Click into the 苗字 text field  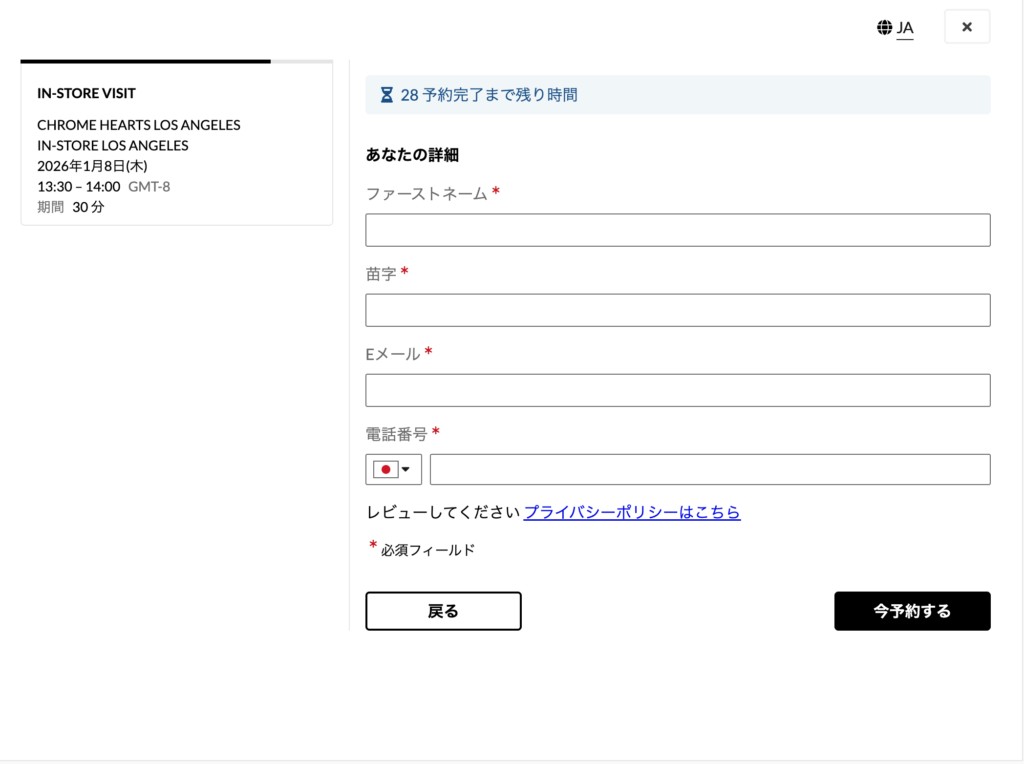(677, 310)
